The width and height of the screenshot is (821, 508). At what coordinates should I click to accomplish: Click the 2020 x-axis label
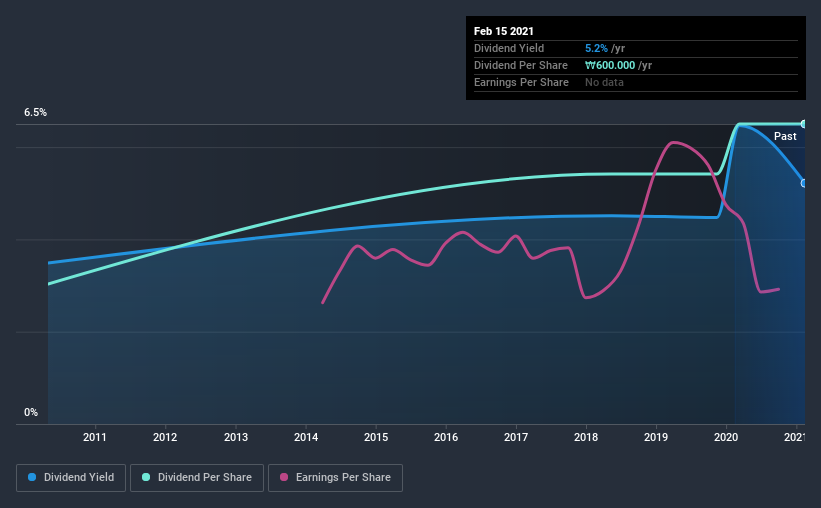click(x=726, y=437)
